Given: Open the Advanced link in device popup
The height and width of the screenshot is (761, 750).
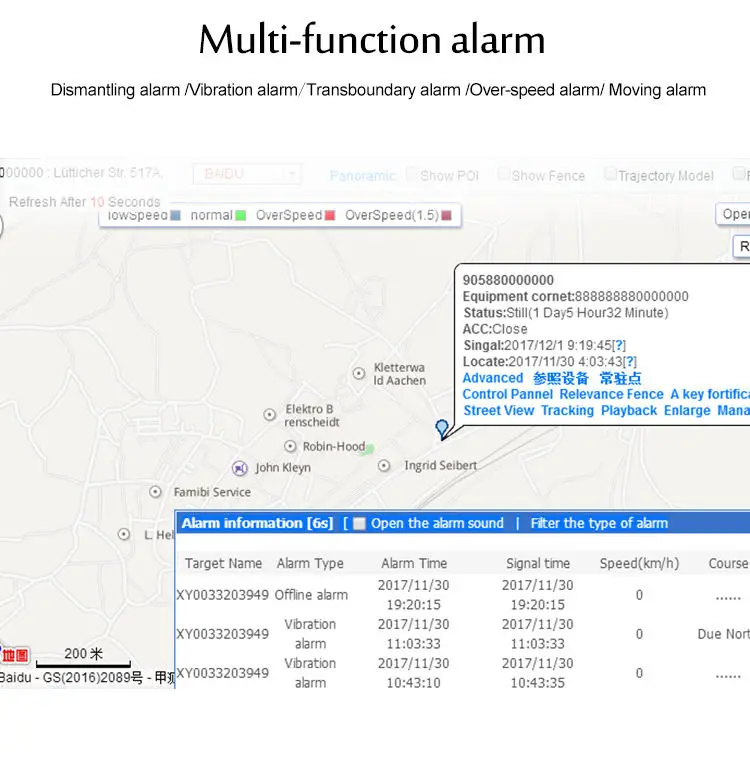Looking at the screenshot, I should pyautogui.click(x=493, y=378).
